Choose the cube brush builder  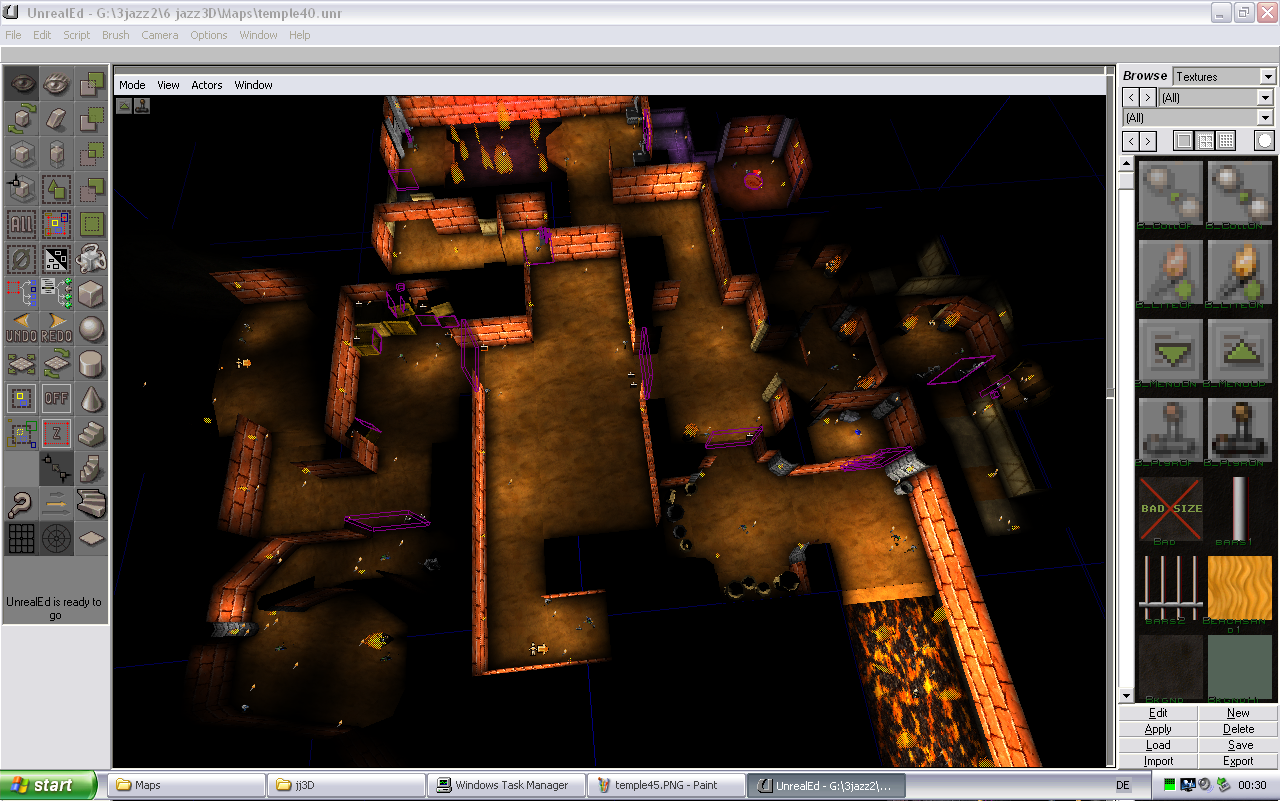click(92, 294)
